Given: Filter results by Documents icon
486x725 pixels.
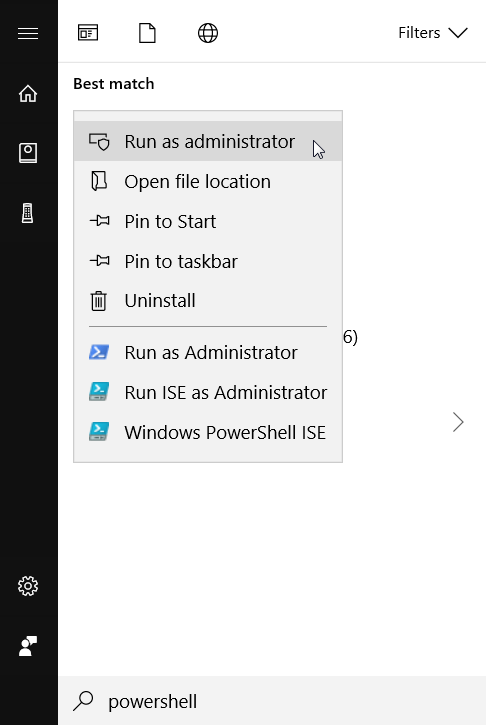Looking at the screenshot, I should click(x=148, y=33).
